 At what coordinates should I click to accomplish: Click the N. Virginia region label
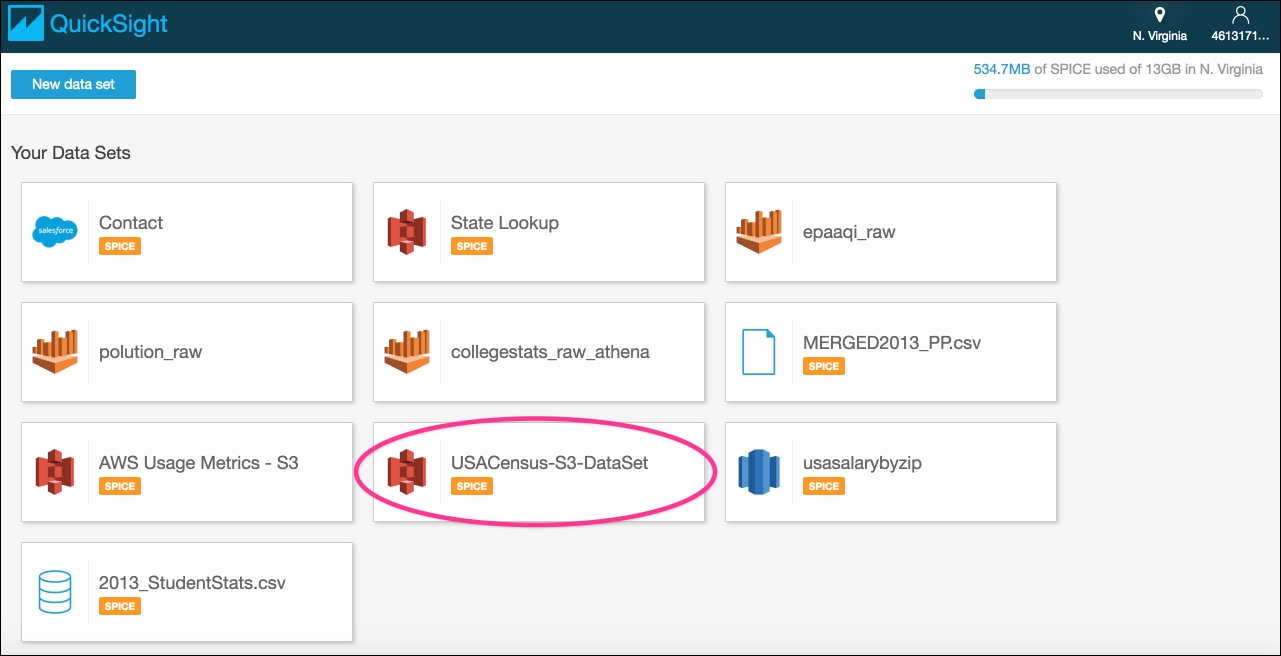tap(1160, 36)
